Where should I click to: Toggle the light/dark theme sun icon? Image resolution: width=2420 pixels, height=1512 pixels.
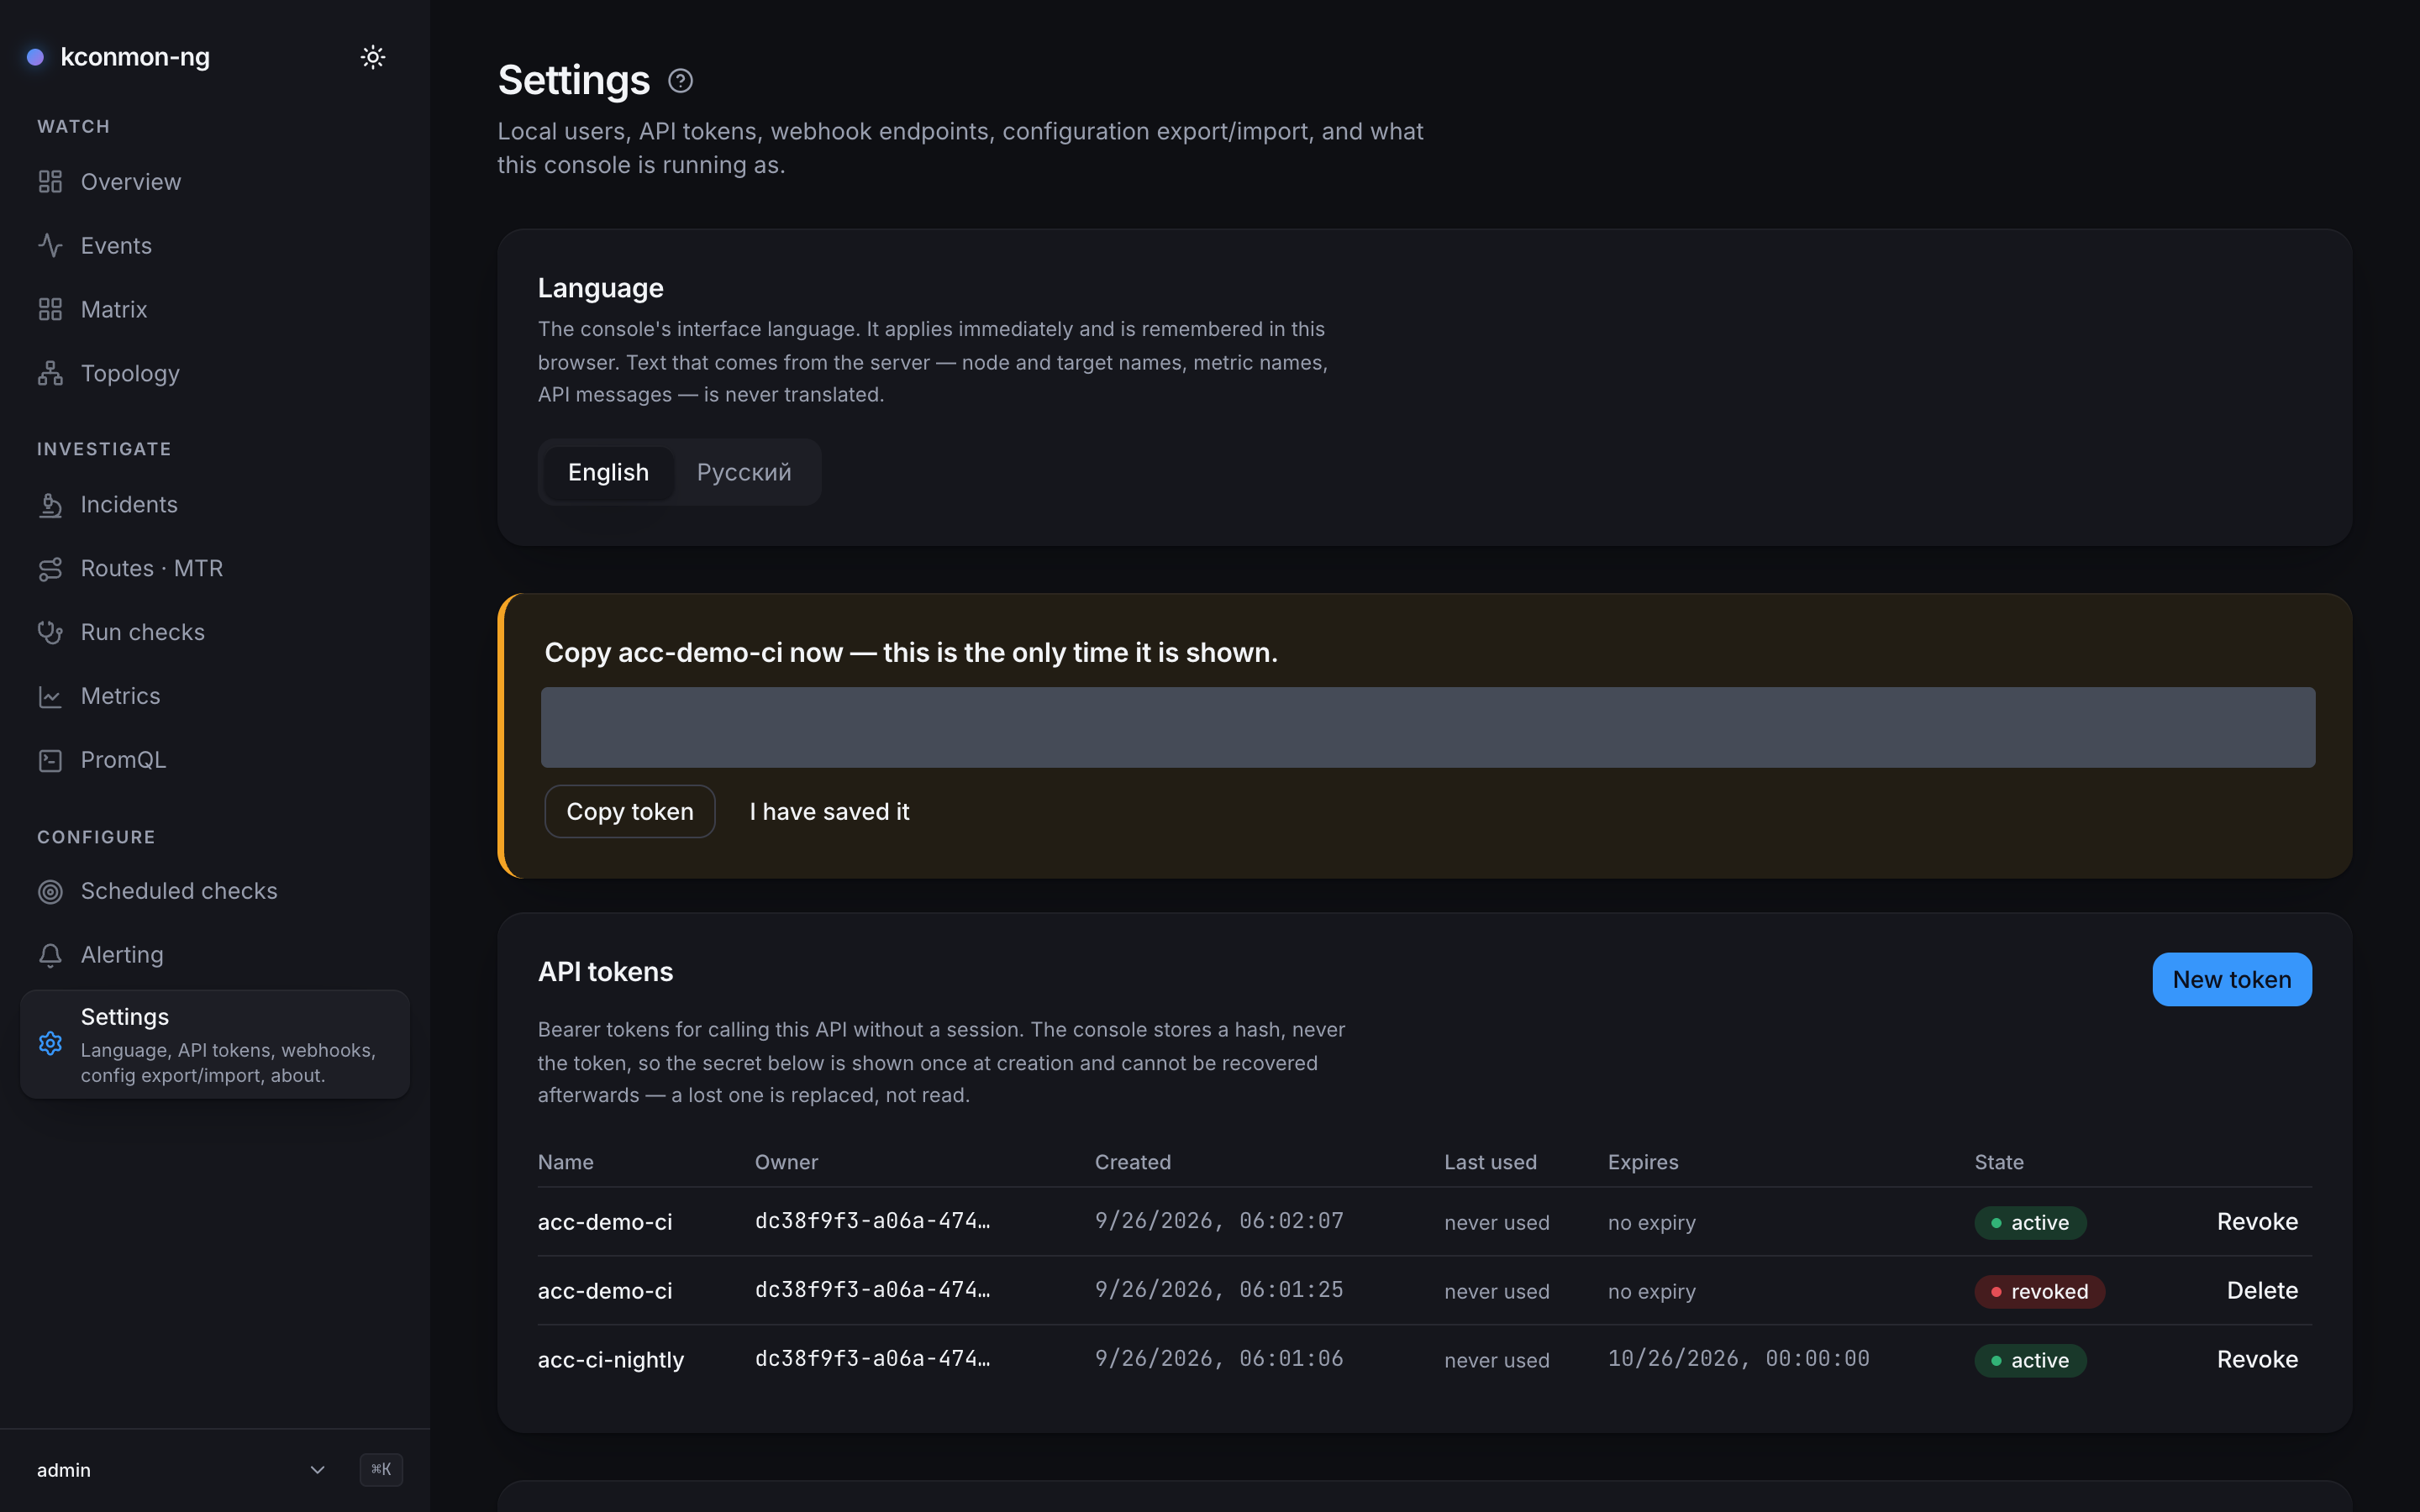pyautogui.click(x=373, y=57)
